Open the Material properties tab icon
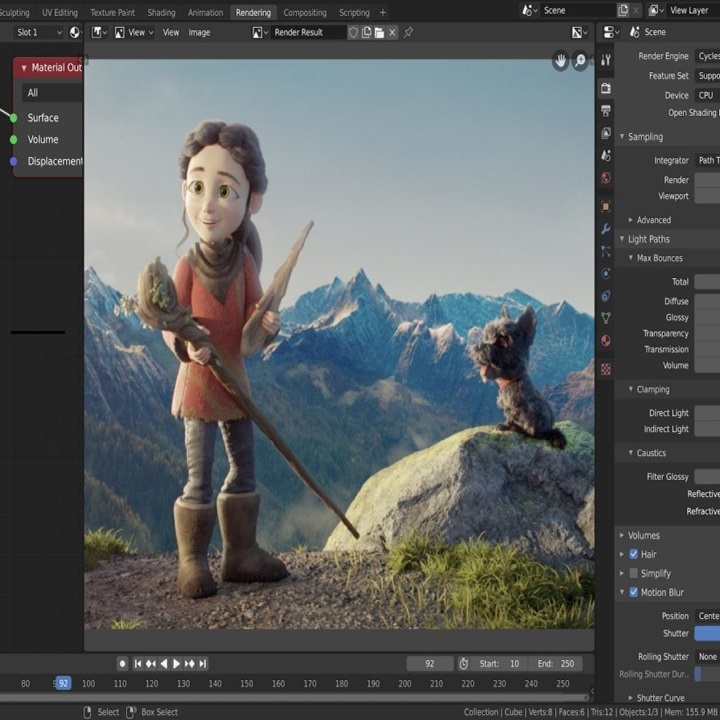Viewport: 720px width, 720px height. click(606, 341)
